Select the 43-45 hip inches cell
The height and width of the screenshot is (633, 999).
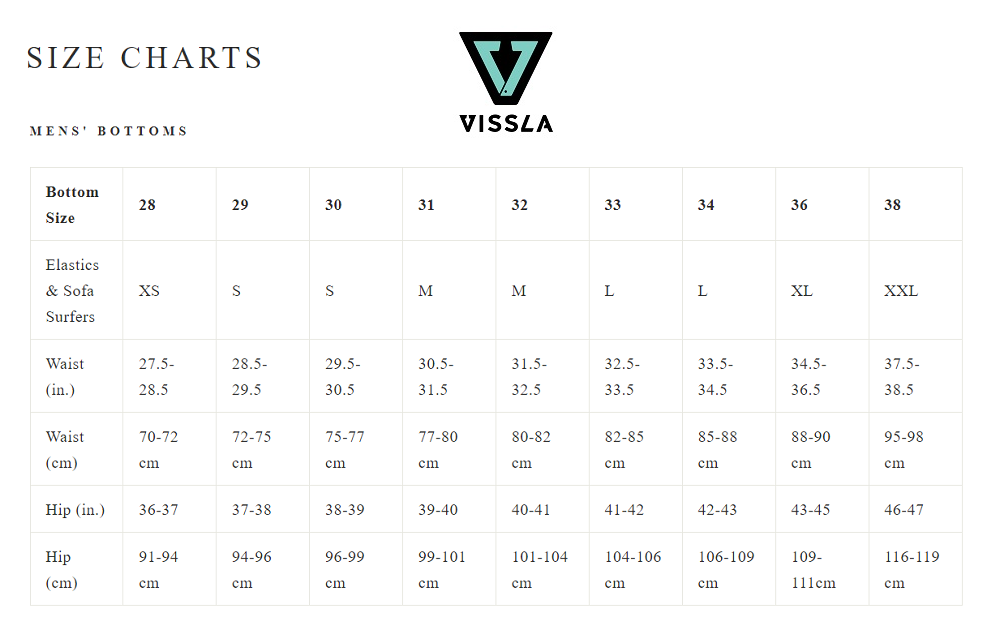tap(810, 510)
